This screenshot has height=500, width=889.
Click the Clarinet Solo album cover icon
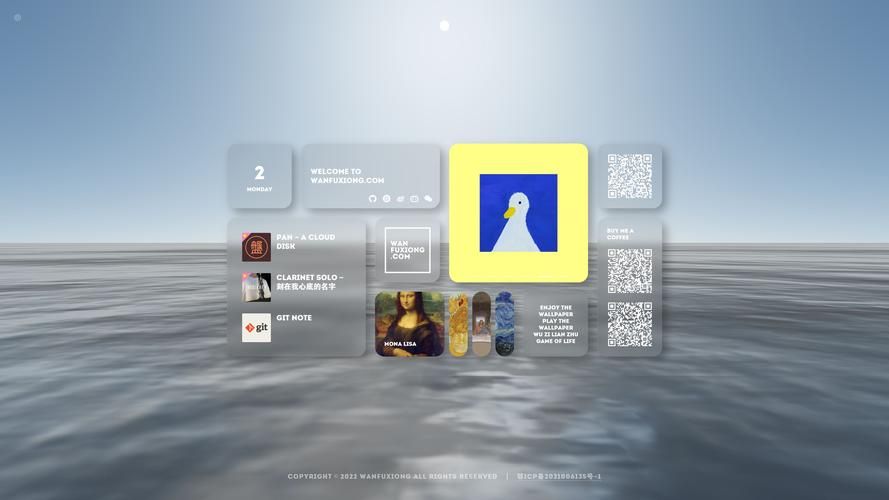click(x=256, y=287)
